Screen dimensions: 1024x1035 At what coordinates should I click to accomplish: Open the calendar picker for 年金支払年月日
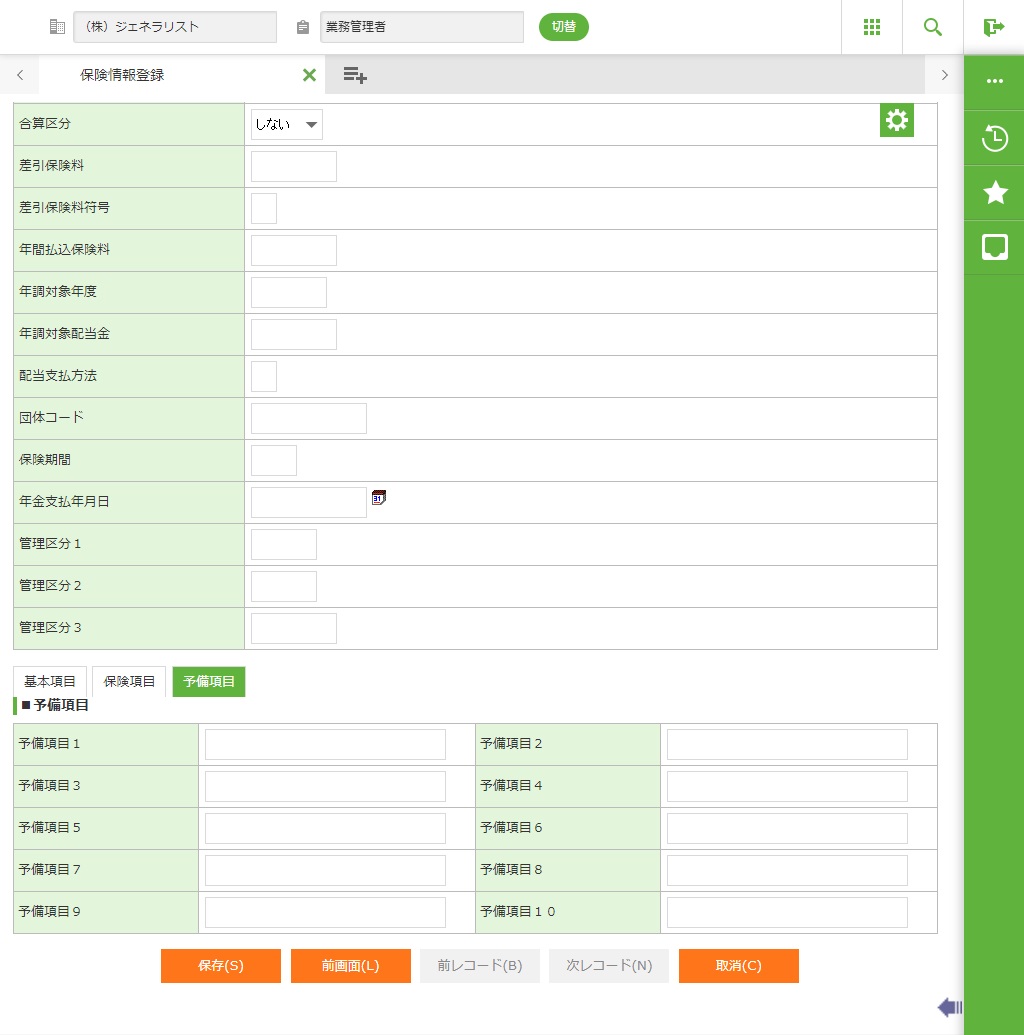(378, 498)
